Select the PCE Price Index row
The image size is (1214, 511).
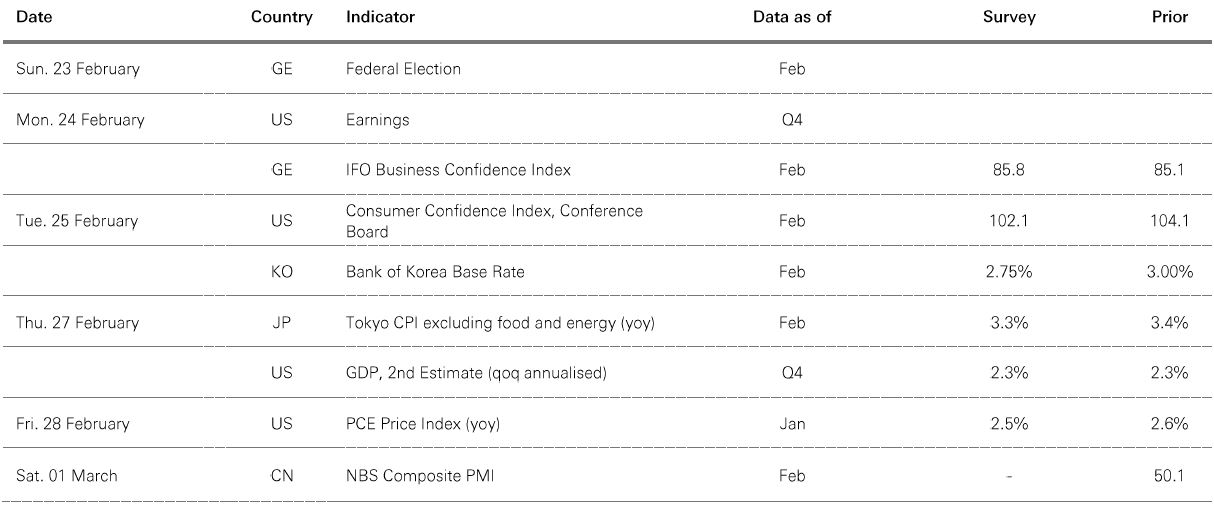click(x=607, y=424)
